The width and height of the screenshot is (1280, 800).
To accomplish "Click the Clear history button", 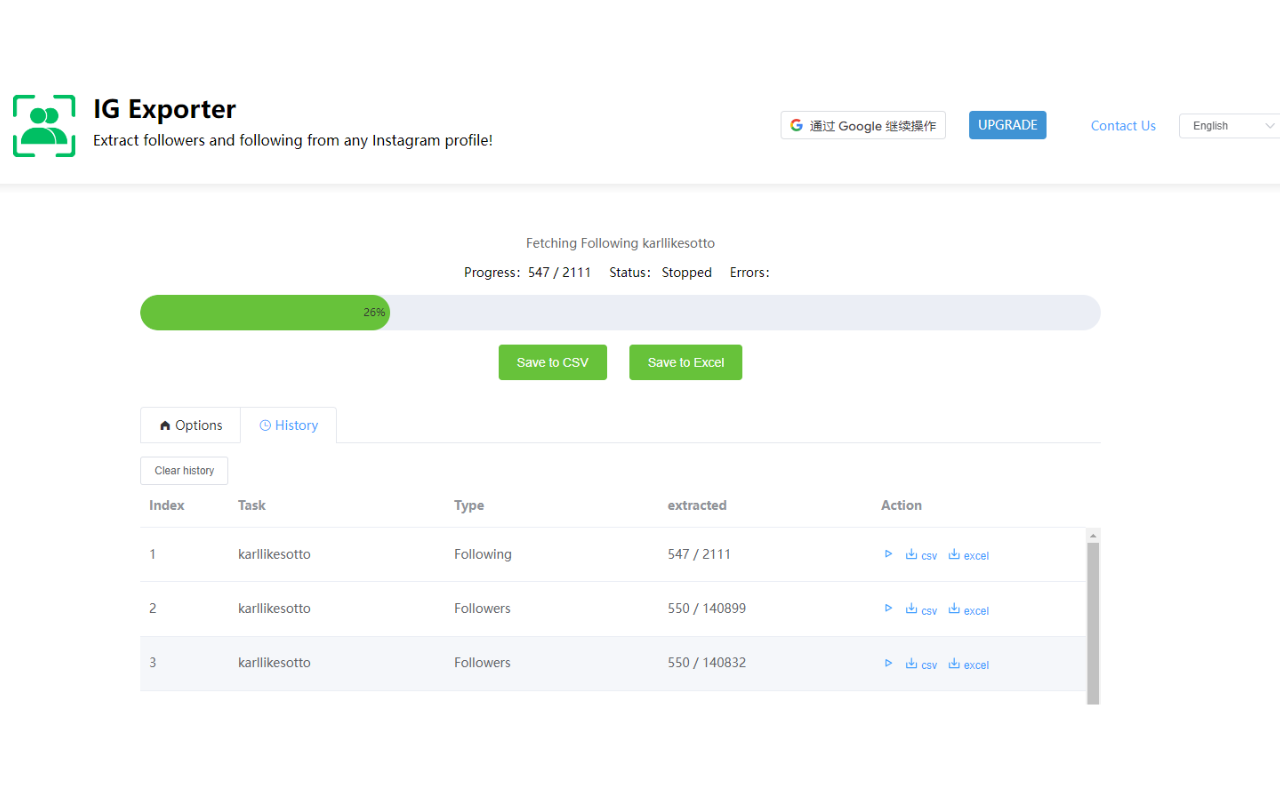I will pos(184,471).
